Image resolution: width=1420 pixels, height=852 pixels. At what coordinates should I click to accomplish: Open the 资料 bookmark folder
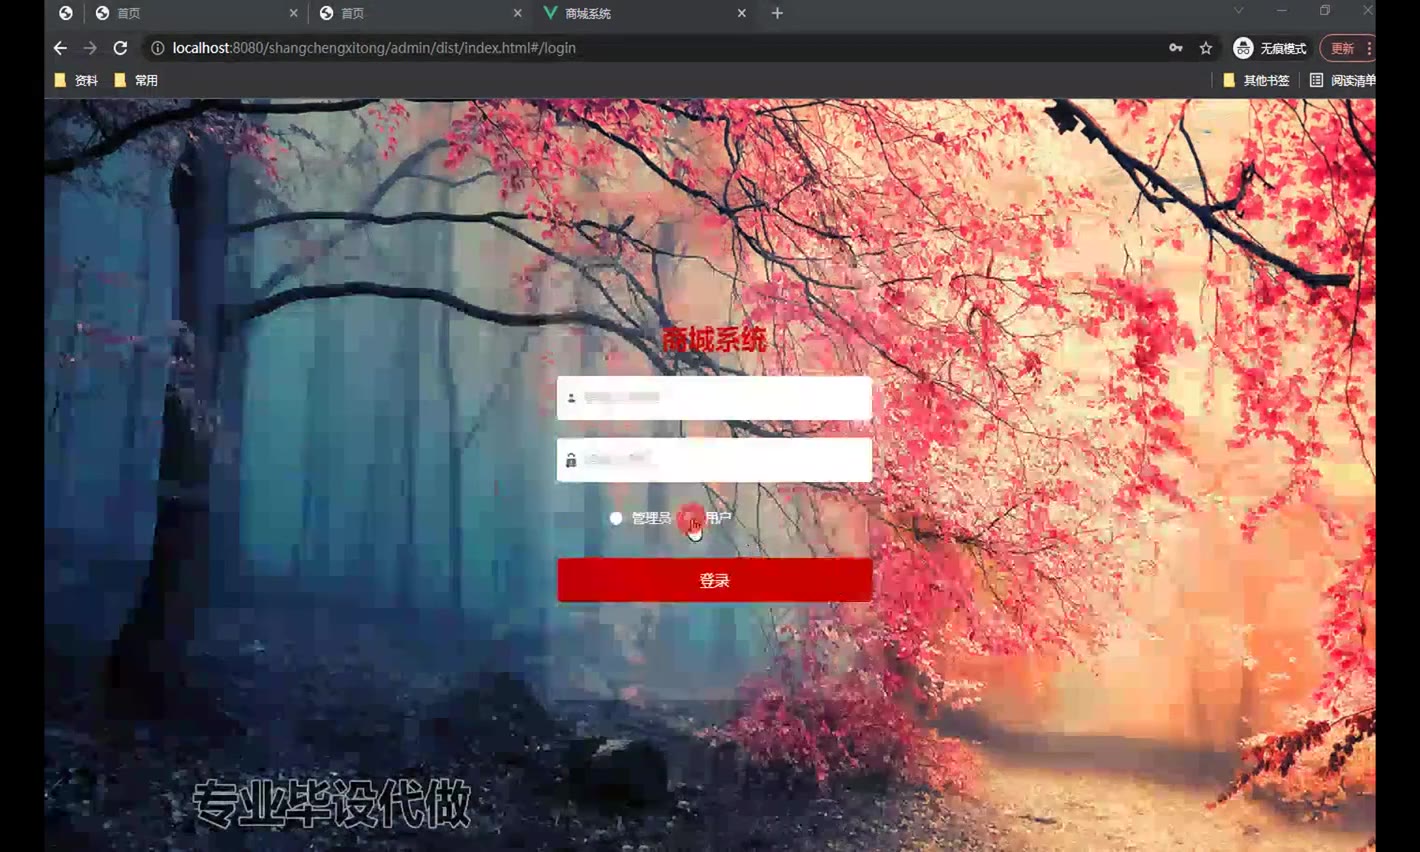(76, 80)
